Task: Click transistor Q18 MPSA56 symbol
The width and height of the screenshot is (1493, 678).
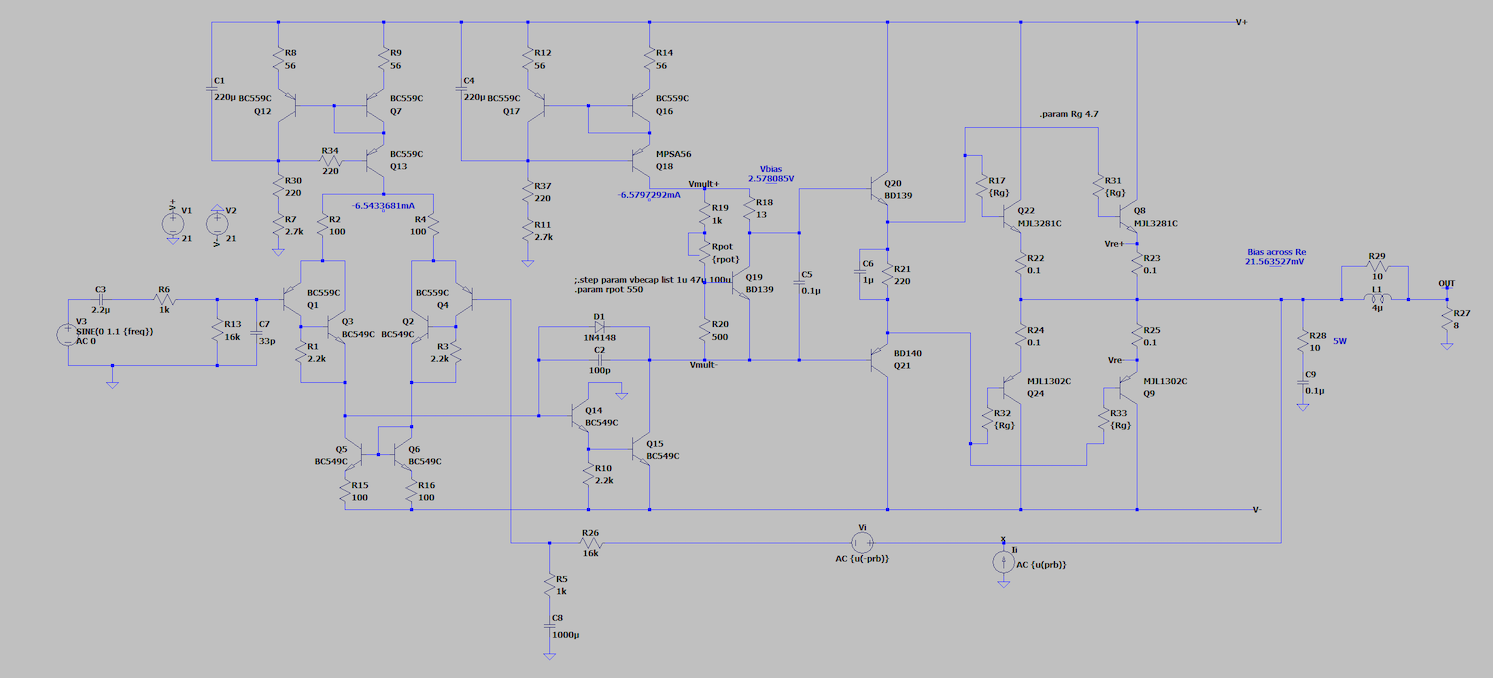Action: click(641, 160)
